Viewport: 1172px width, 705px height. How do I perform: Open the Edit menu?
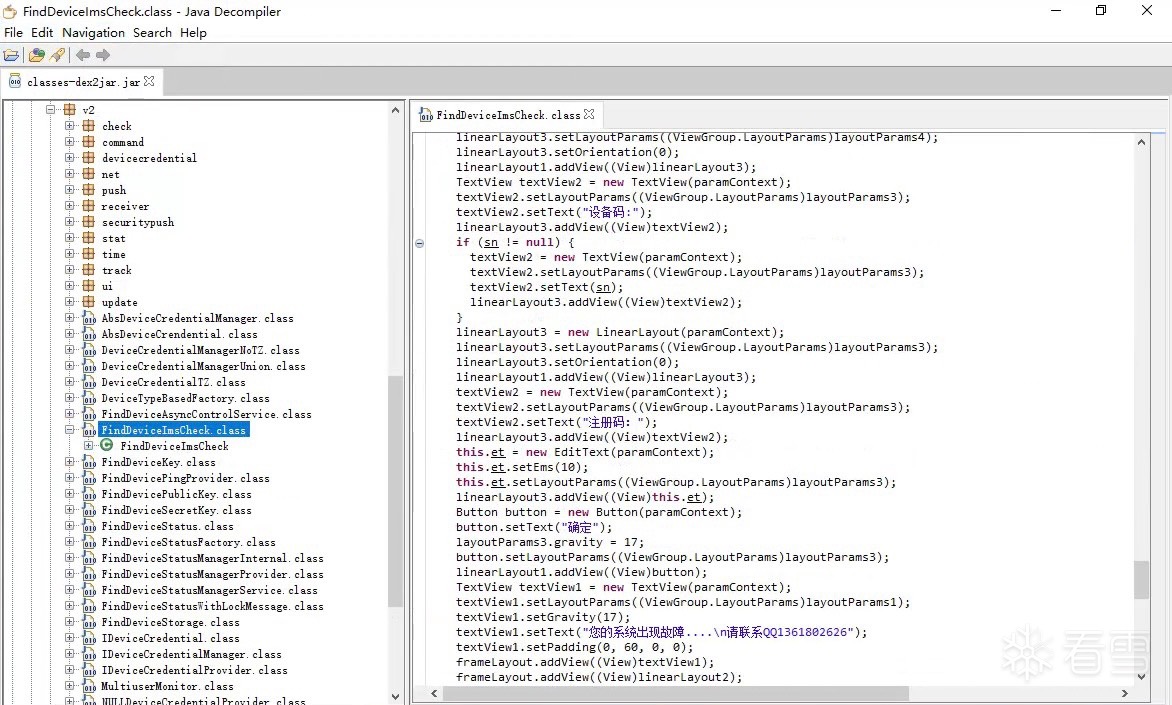[42, 33]
